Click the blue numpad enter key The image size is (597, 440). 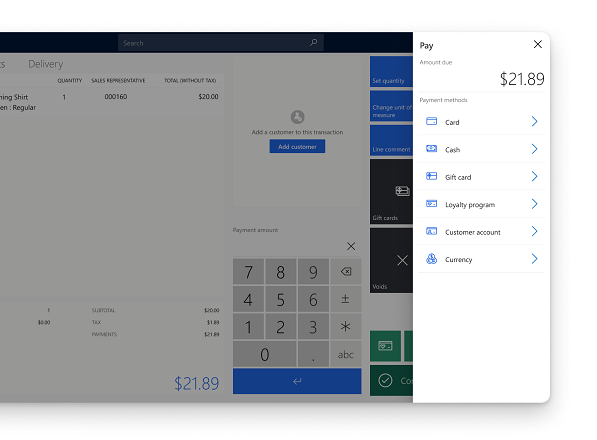point(297,381)
